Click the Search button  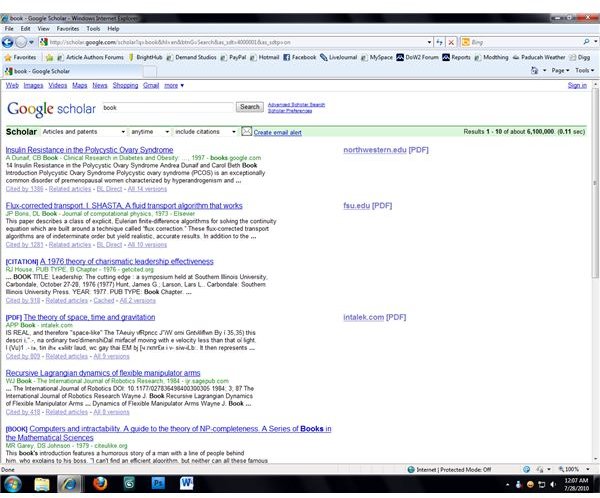249,107
